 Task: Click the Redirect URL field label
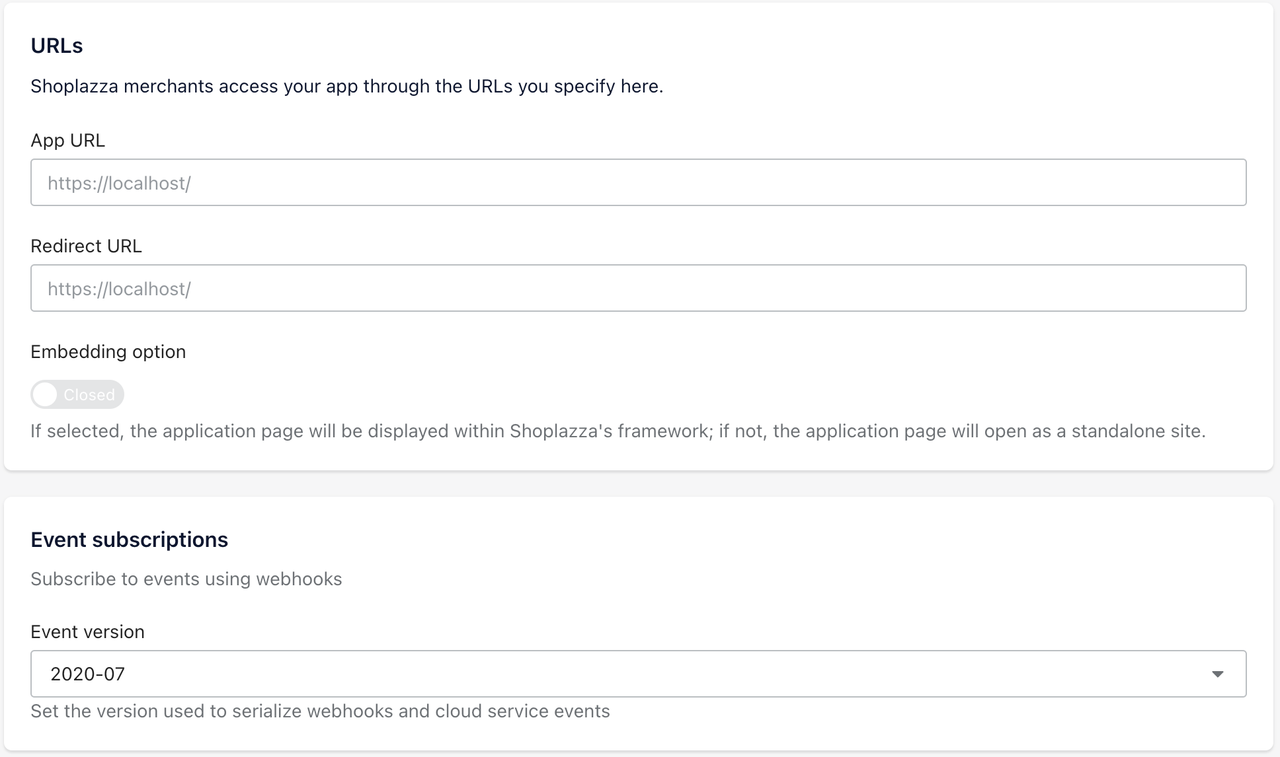(x=86, y=246)
